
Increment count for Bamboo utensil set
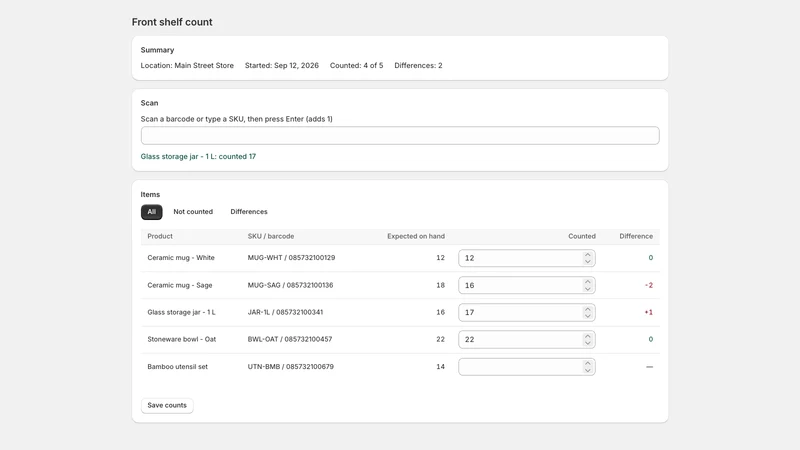588,363
